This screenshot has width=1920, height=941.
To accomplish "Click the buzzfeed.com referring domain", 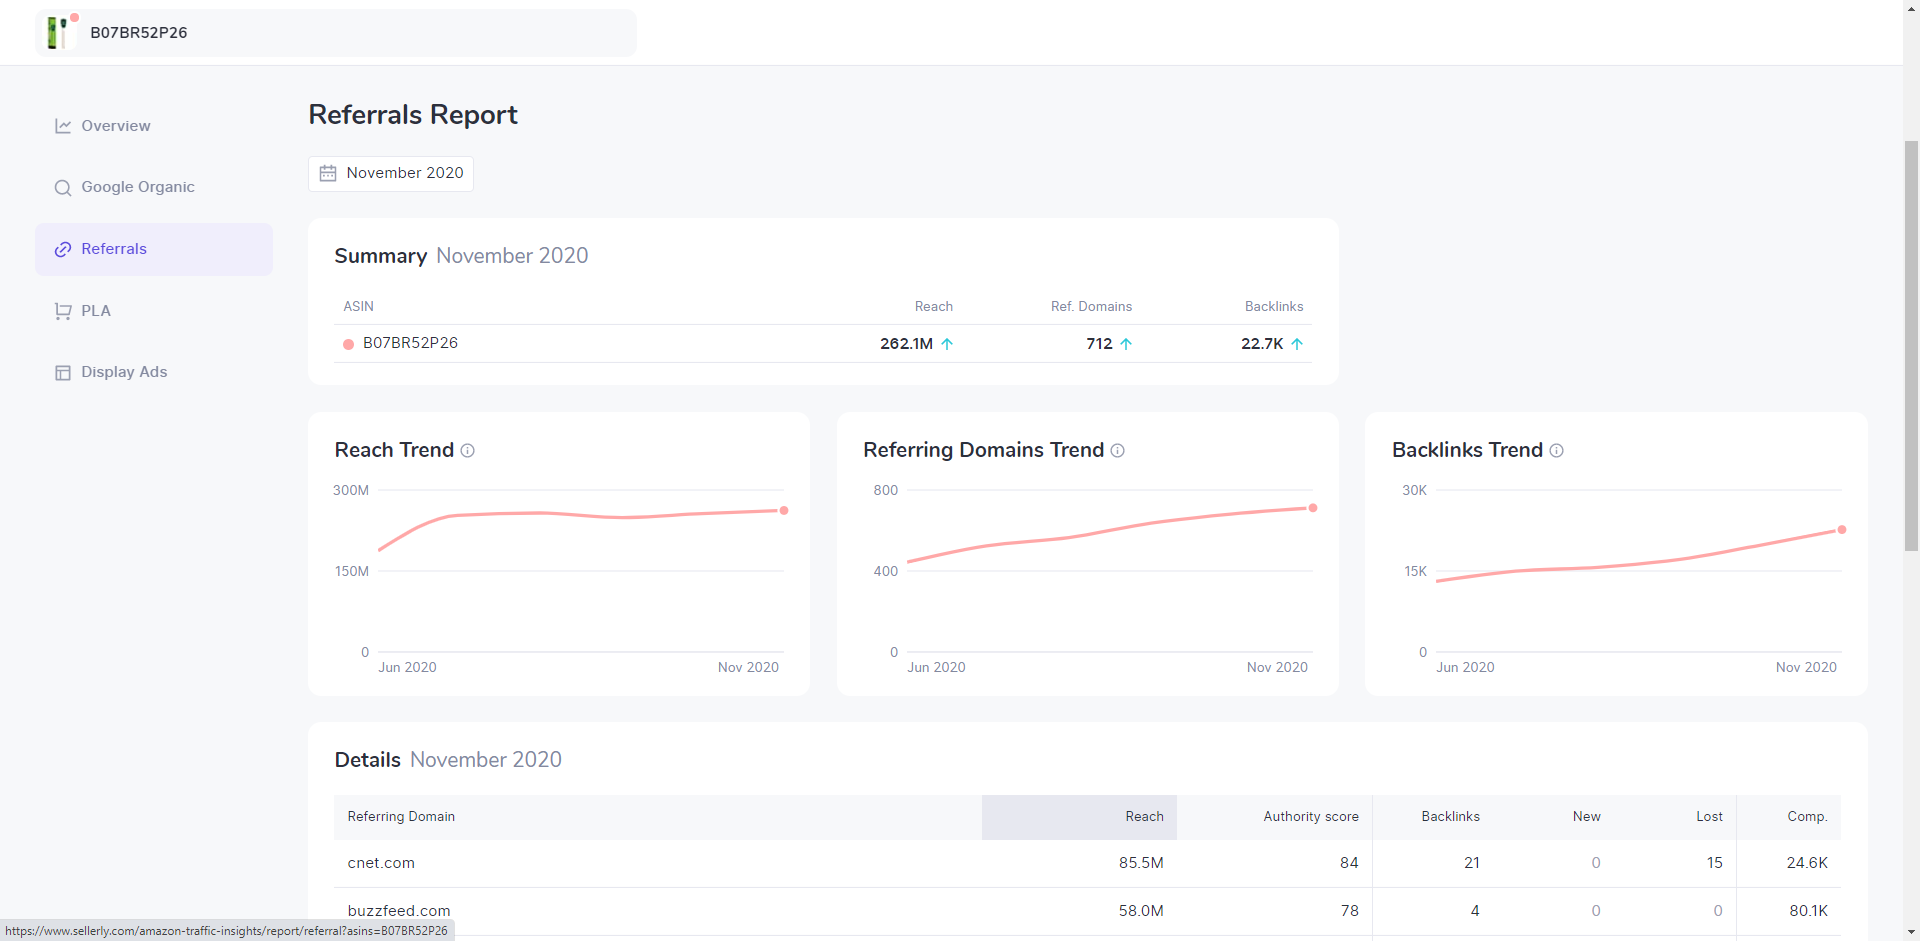I will 399,911.
